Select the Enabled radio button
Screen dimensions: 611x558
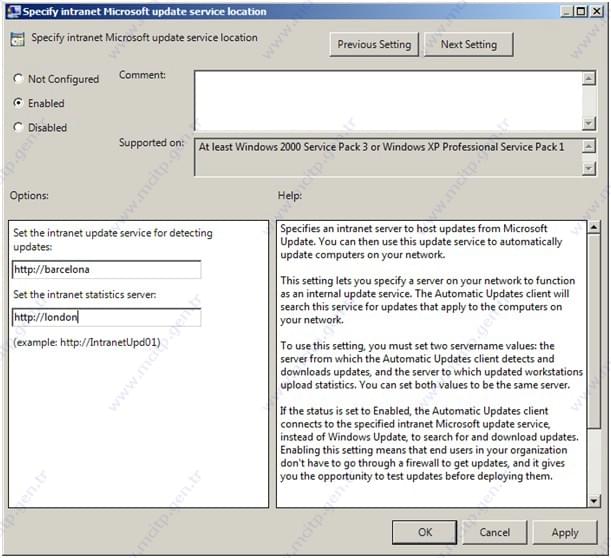(x=18, y=103)
